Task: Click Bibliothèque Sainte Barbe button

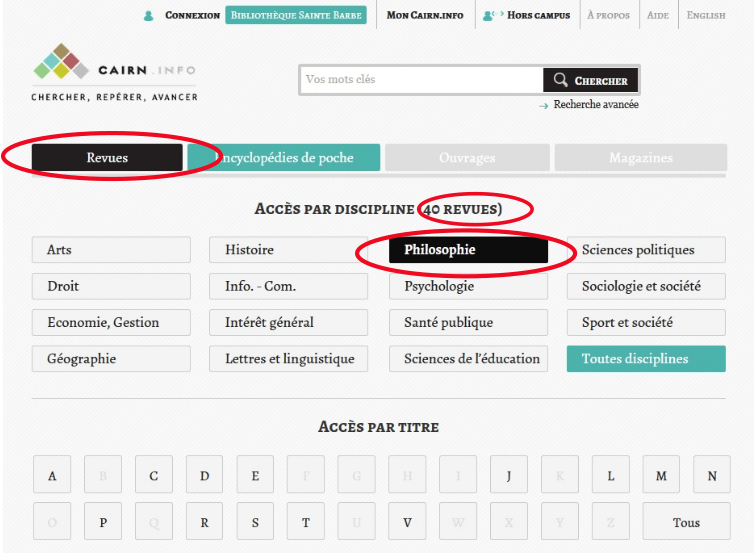Action: pos(296,15)
